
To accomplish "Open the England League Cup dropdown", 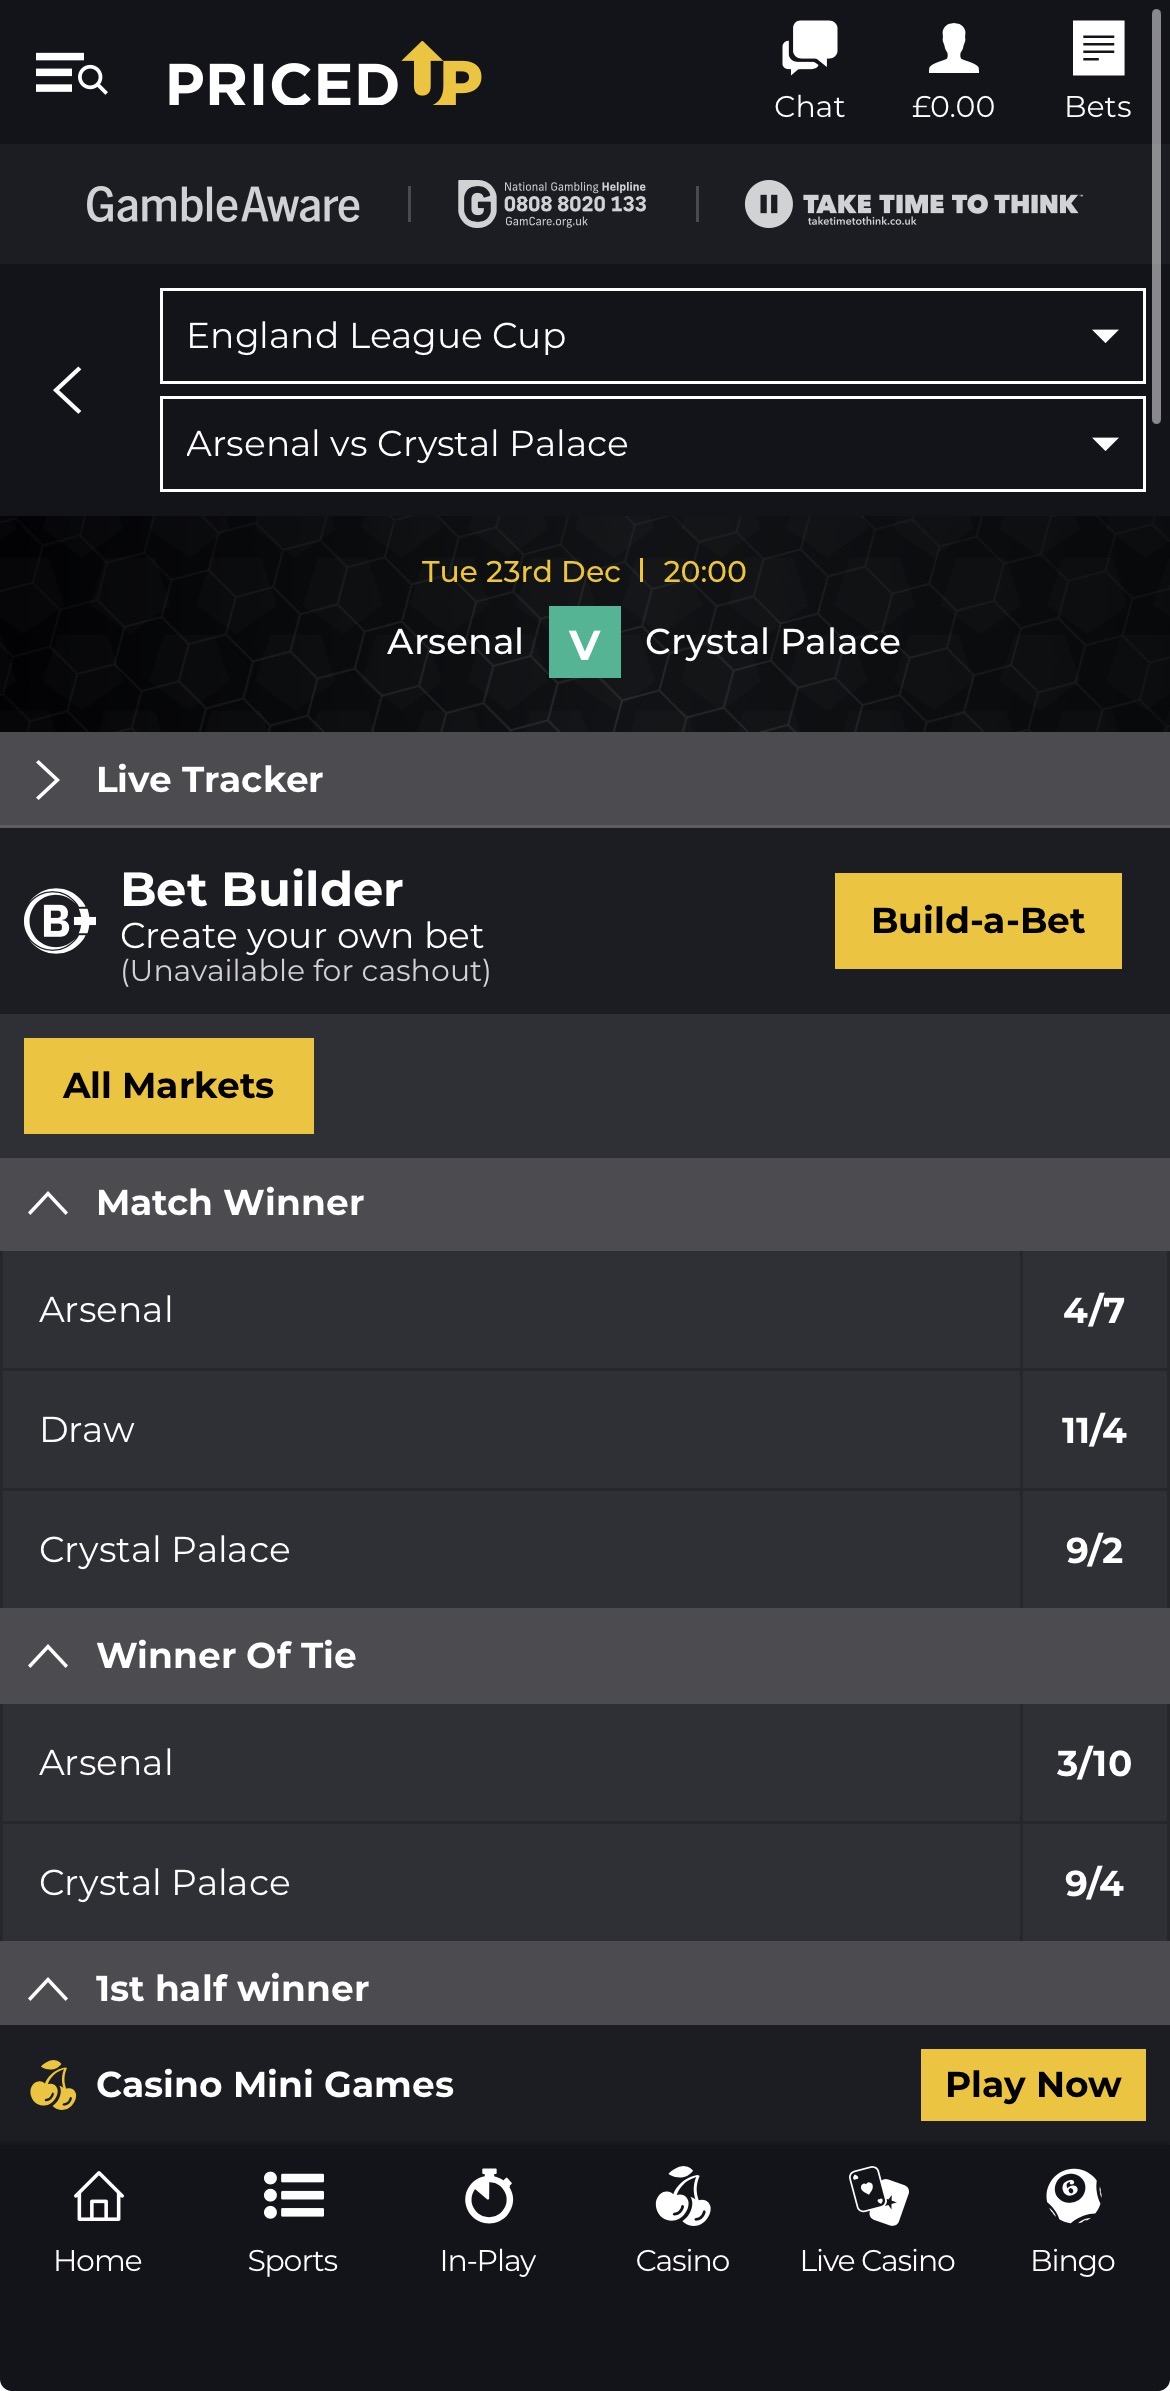I will tap(655, 336).
